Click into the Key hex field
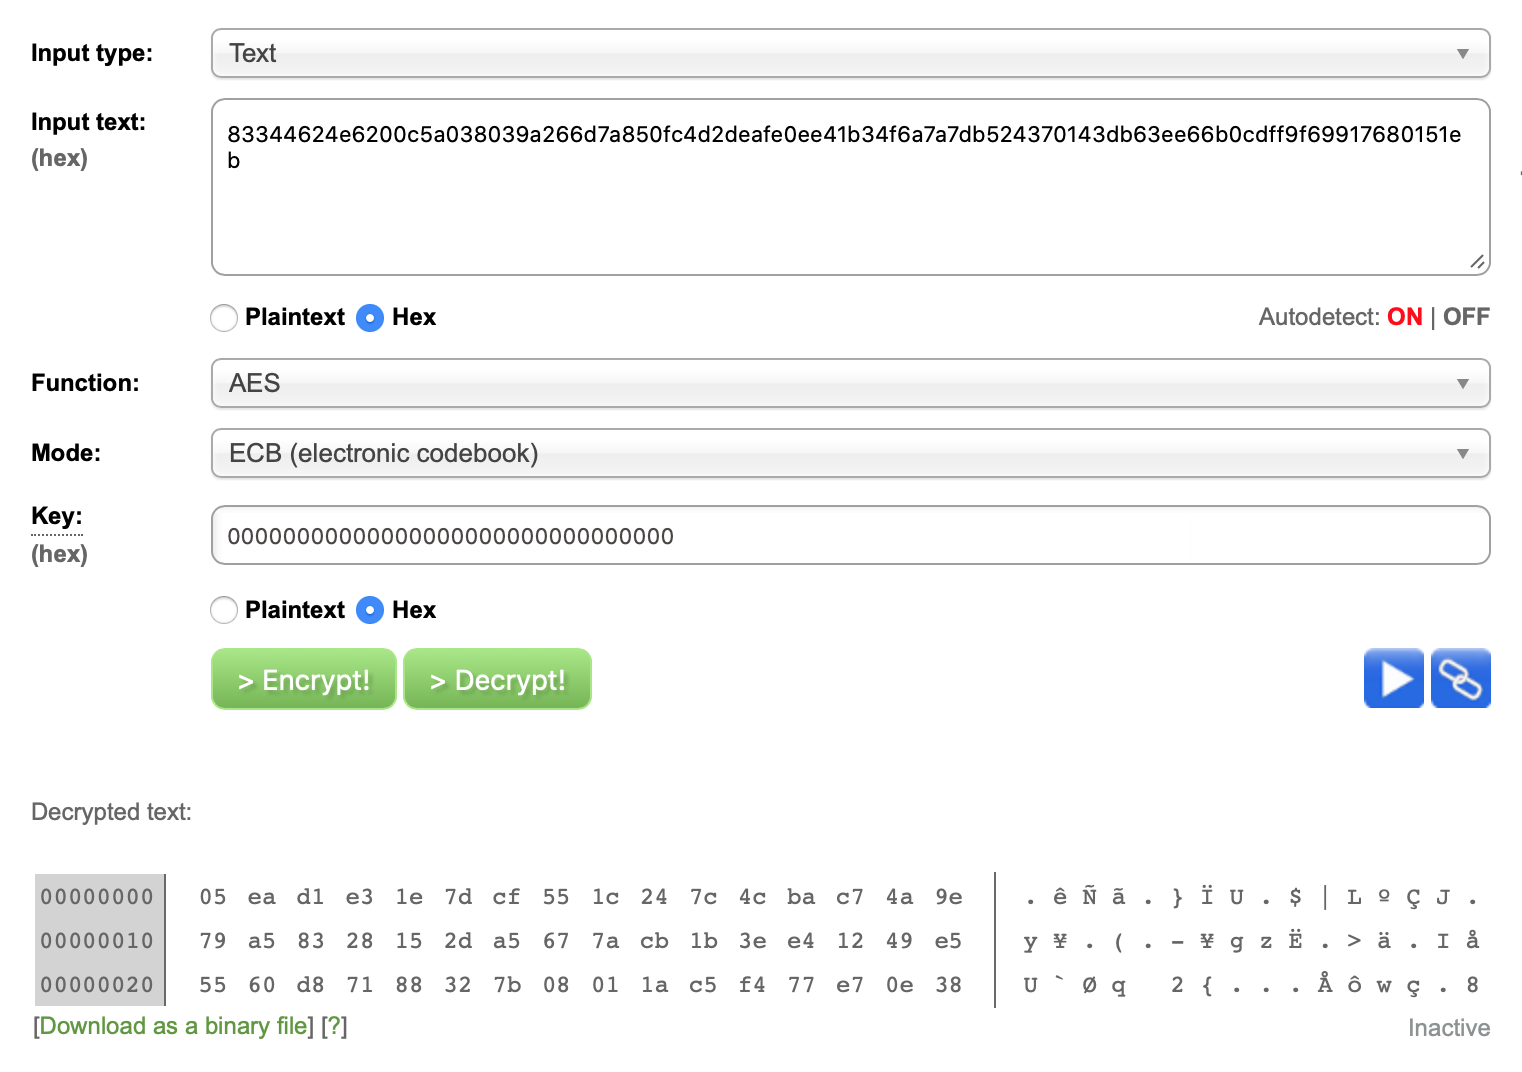This screenshot has width=1522, height=1072. pyautogui.click(x=850, y=536)
